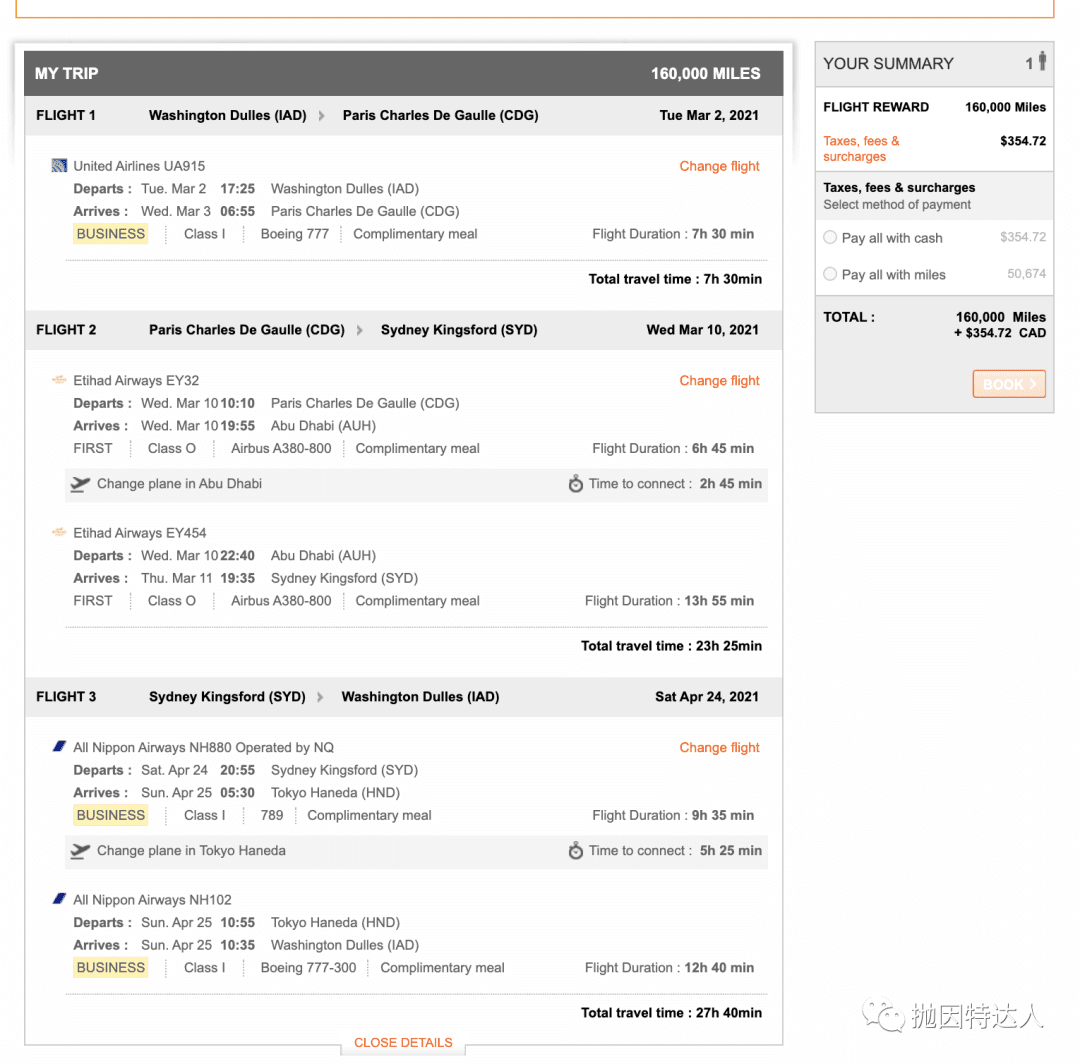Change flight for Sydney to Washington leg
Viewport: 1080px width, 1064px height.
click(x=719, y=748)
